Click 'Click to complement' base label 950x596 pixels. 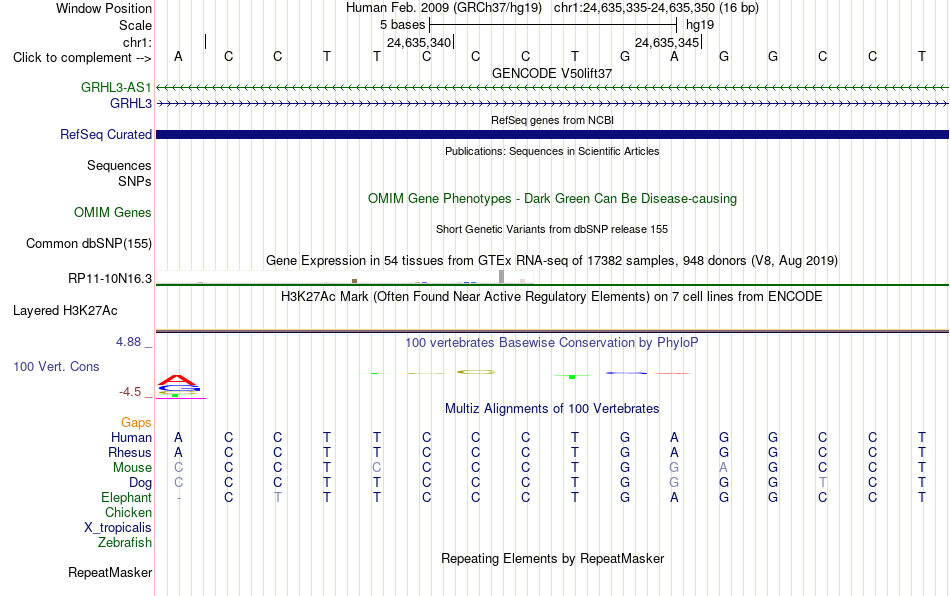tap(82, 58)
